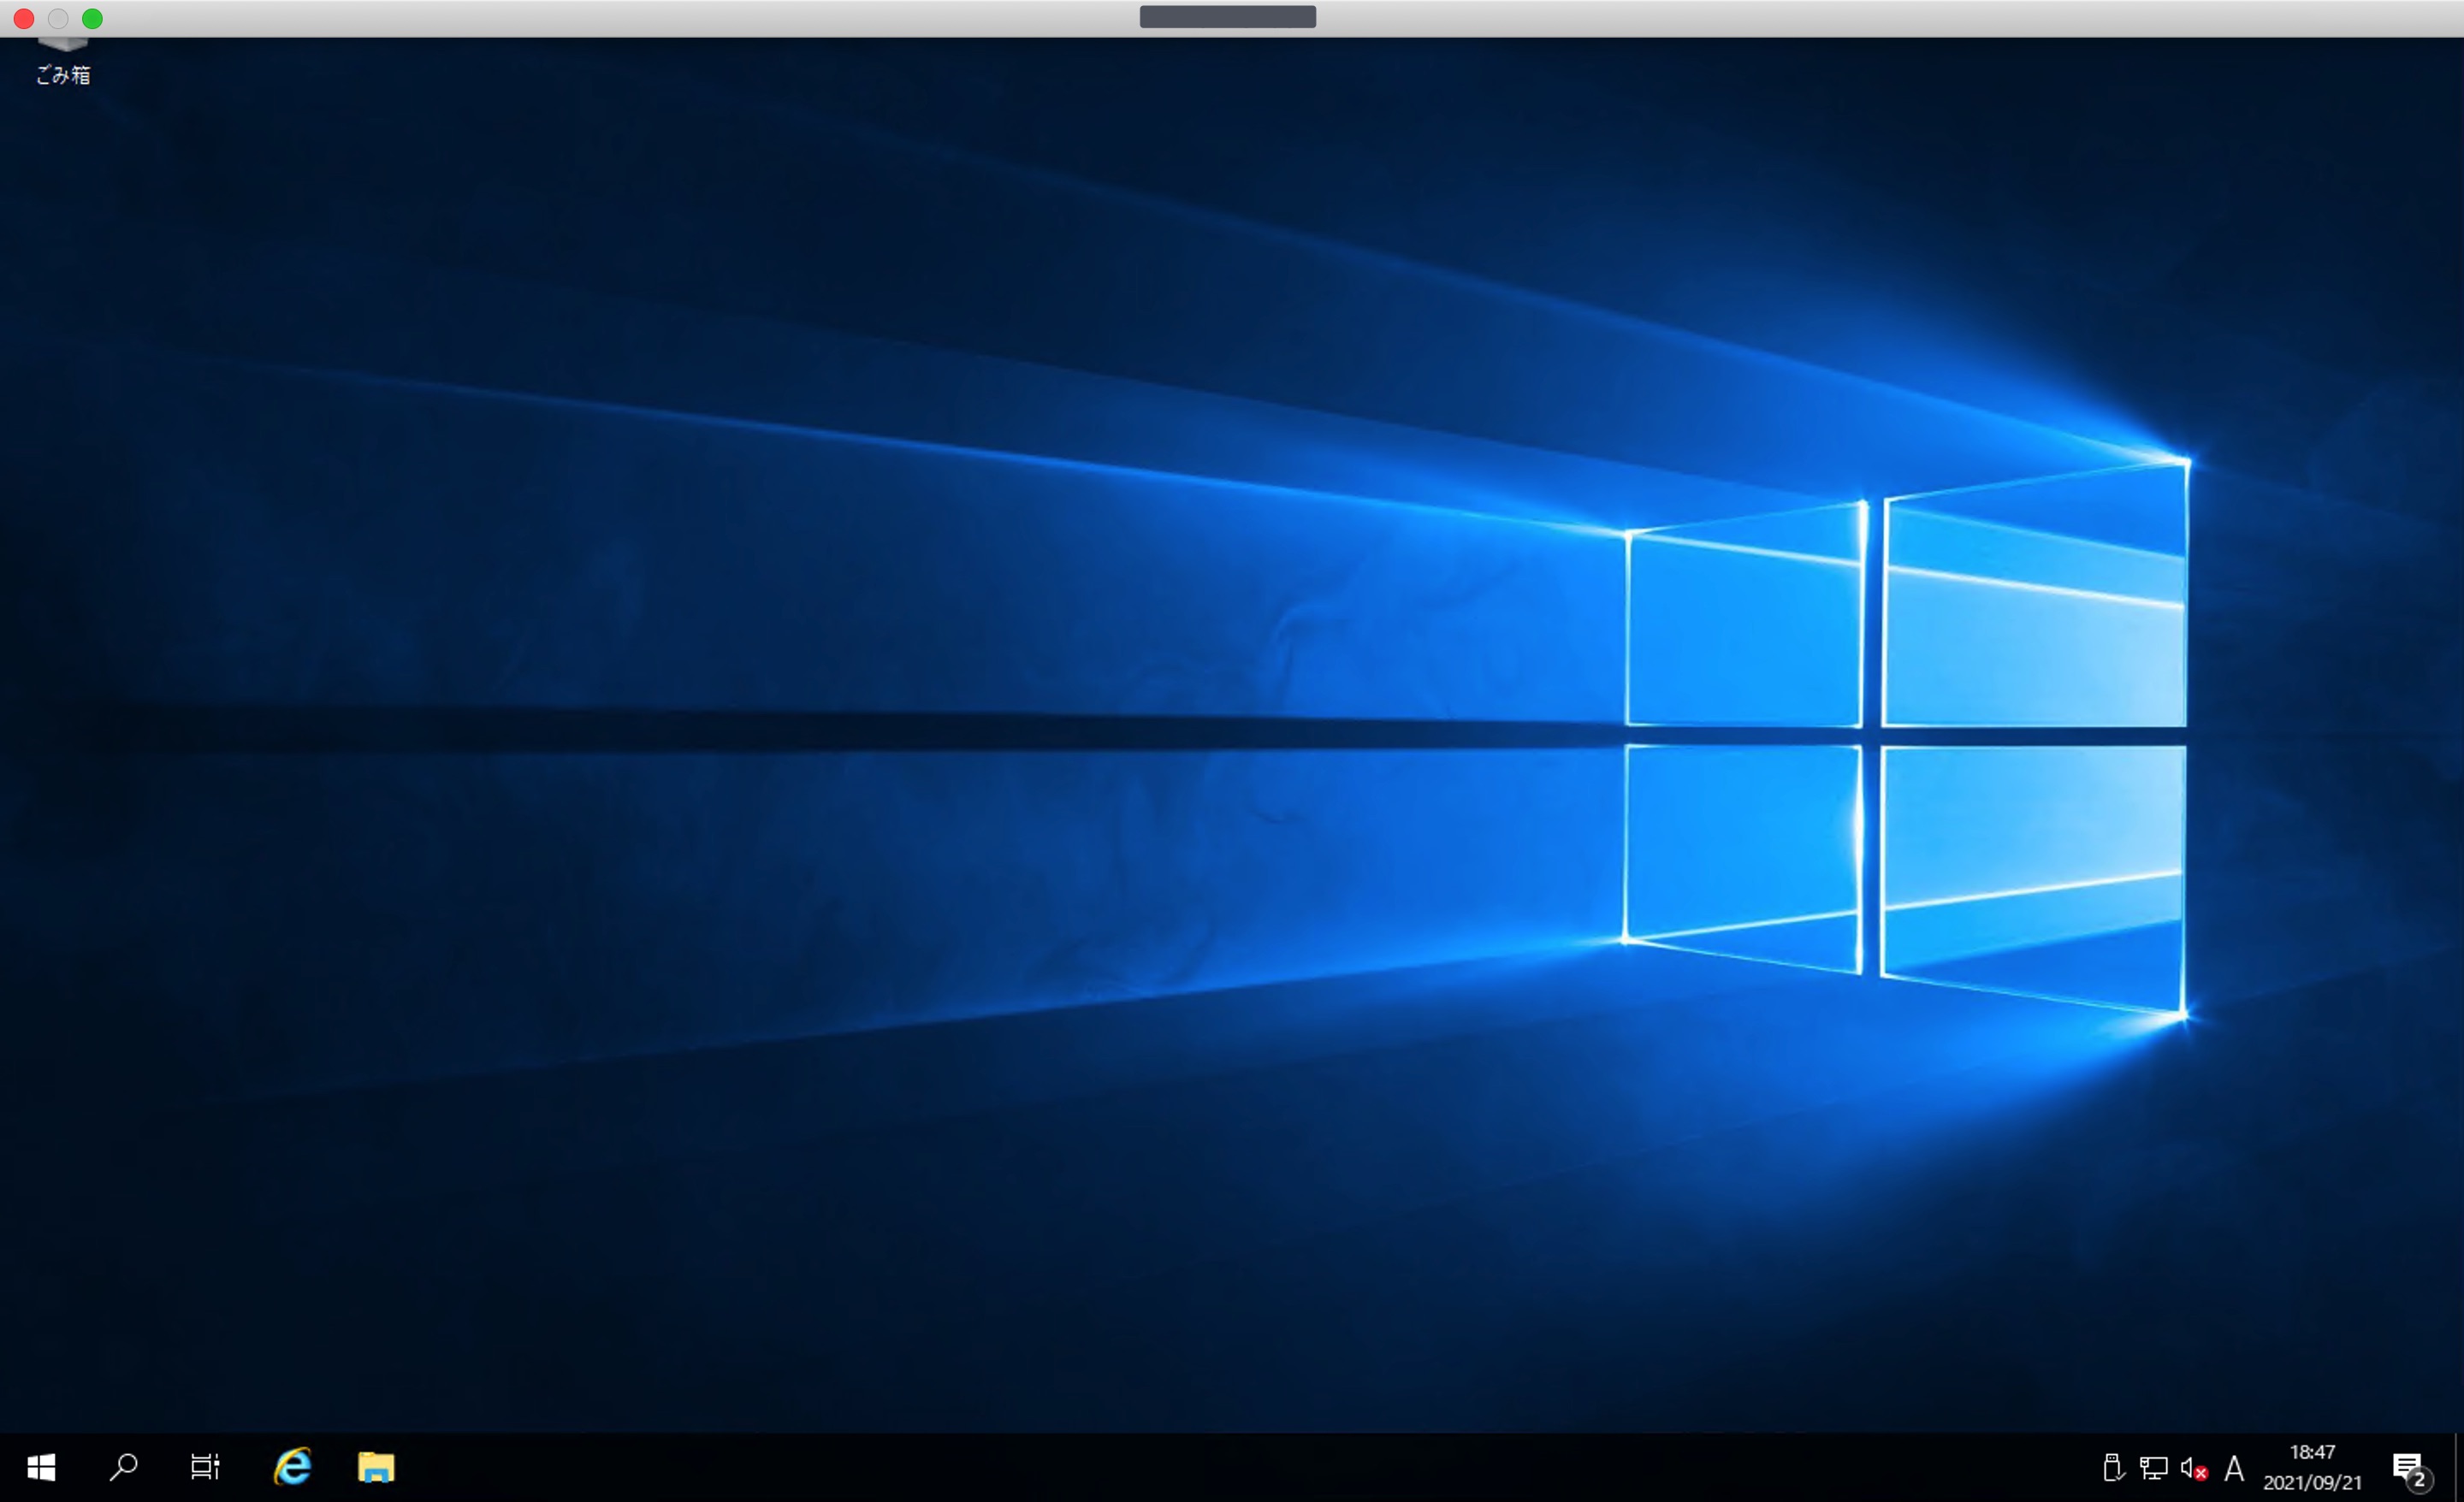
Task: Click the window title in the title bar
Action: pos(1227,17)
